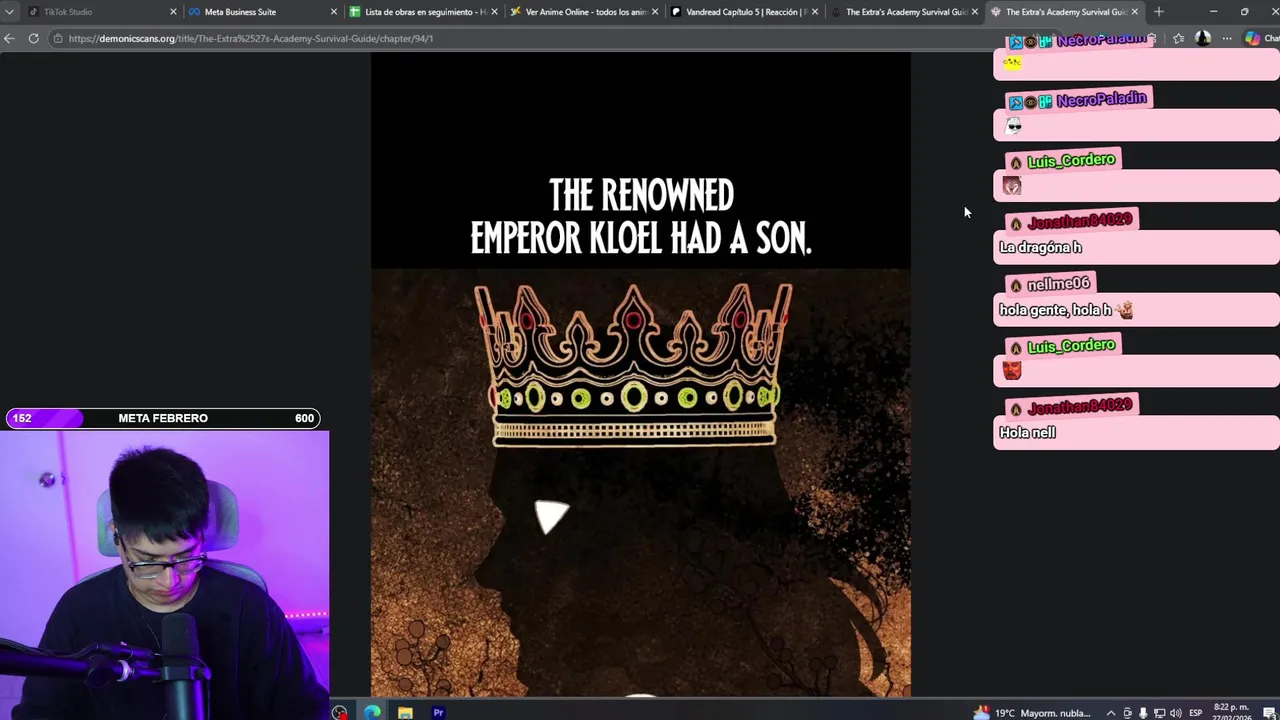Image resolution: width=1280 pixels, height=720 pixels.
Task: Click the streamer webcam overlay
Action: click(164, 575)
